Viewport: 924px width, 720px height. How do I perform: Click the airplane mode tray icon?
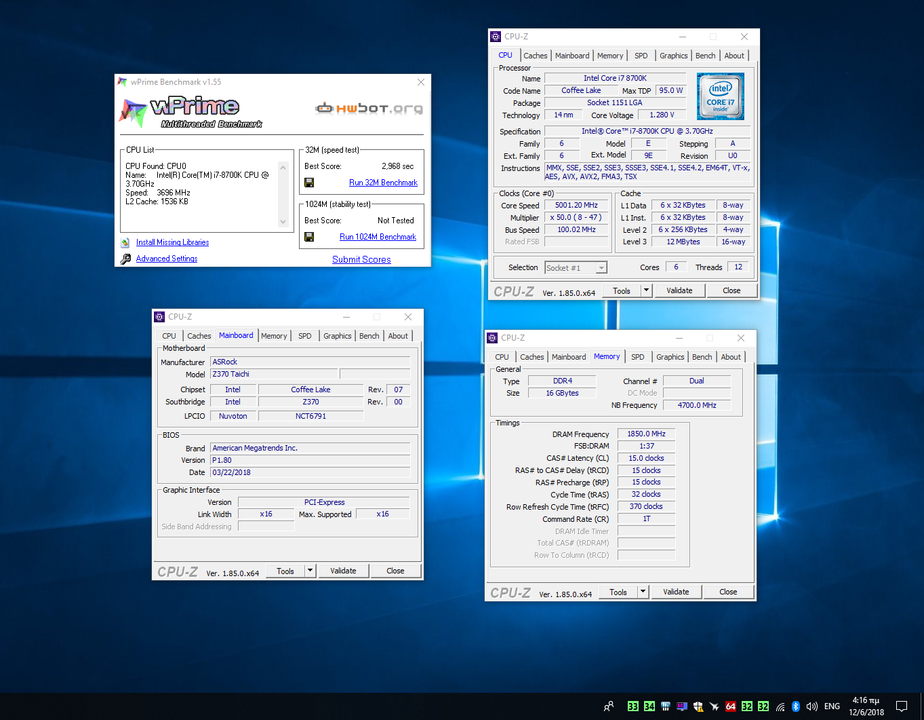click(714, 706)
